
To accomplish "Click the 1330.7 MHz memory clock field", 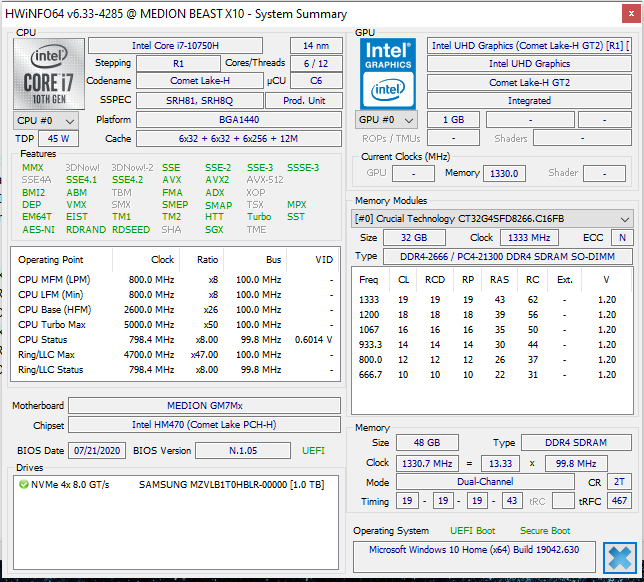I will click(x=427, y=463).
